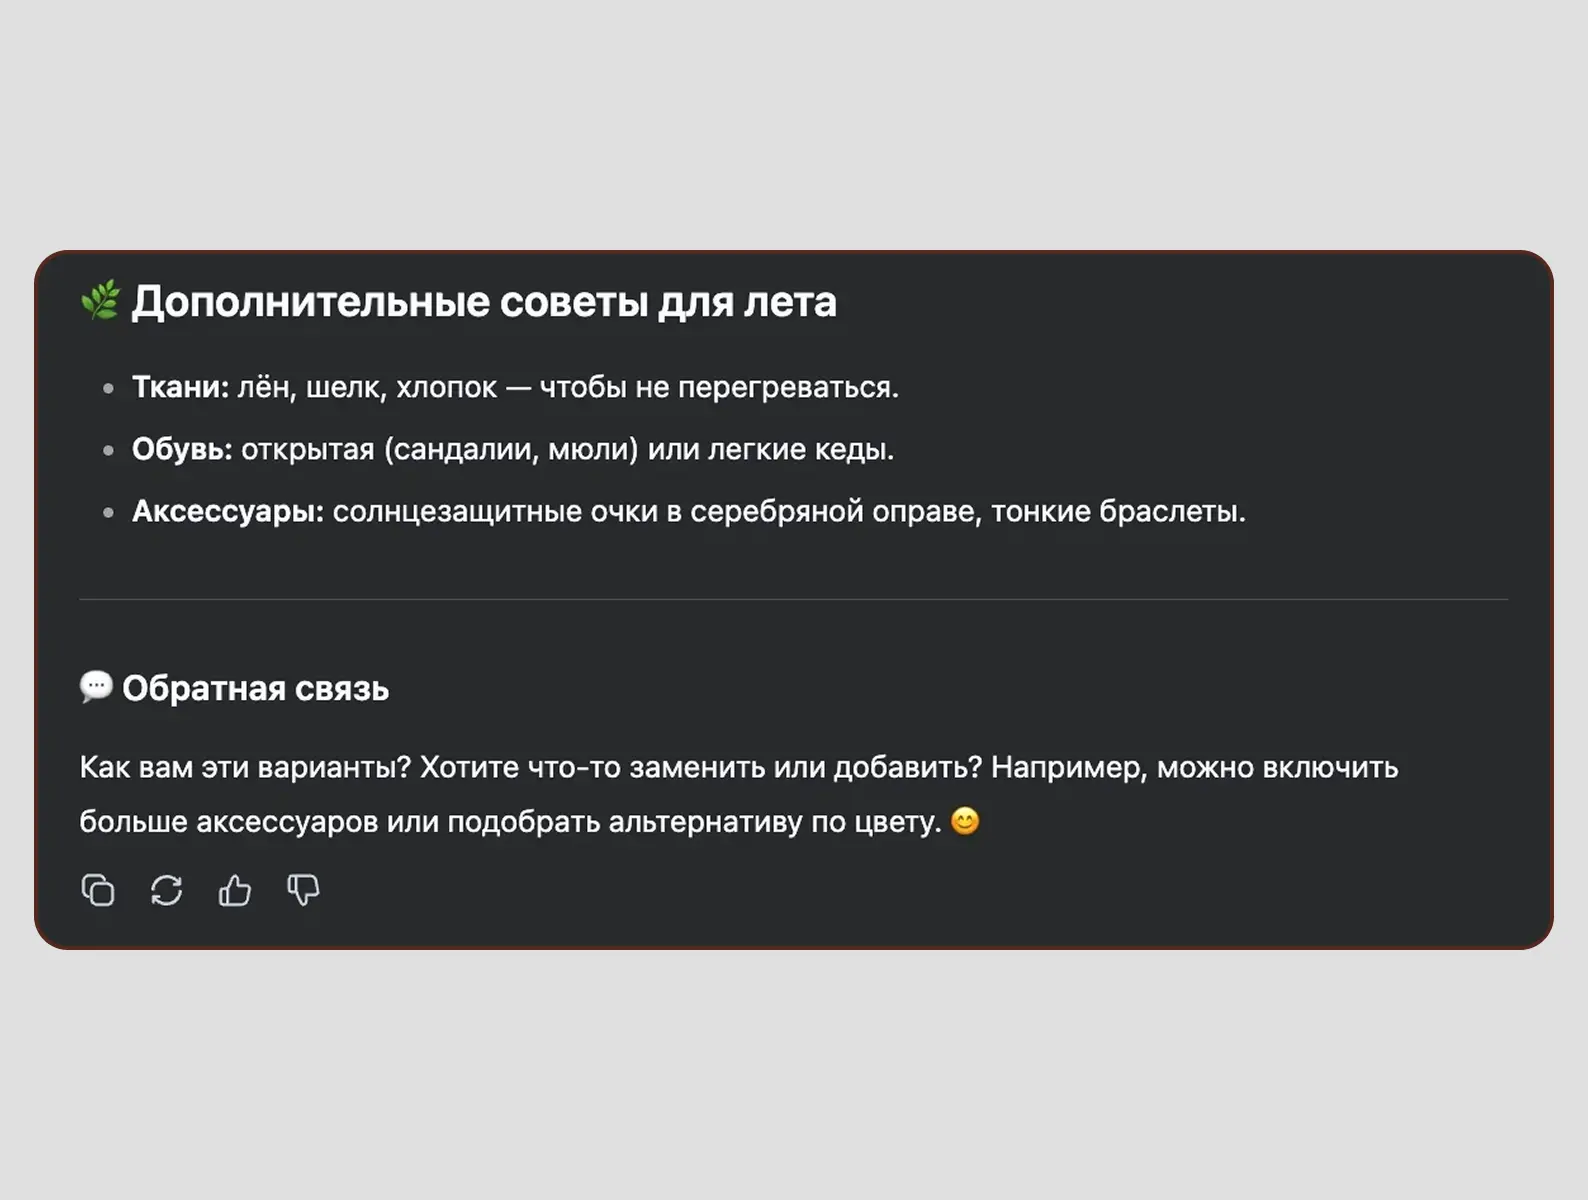
Task: Copy the response with the copy icon
Action: click(98, 890)
